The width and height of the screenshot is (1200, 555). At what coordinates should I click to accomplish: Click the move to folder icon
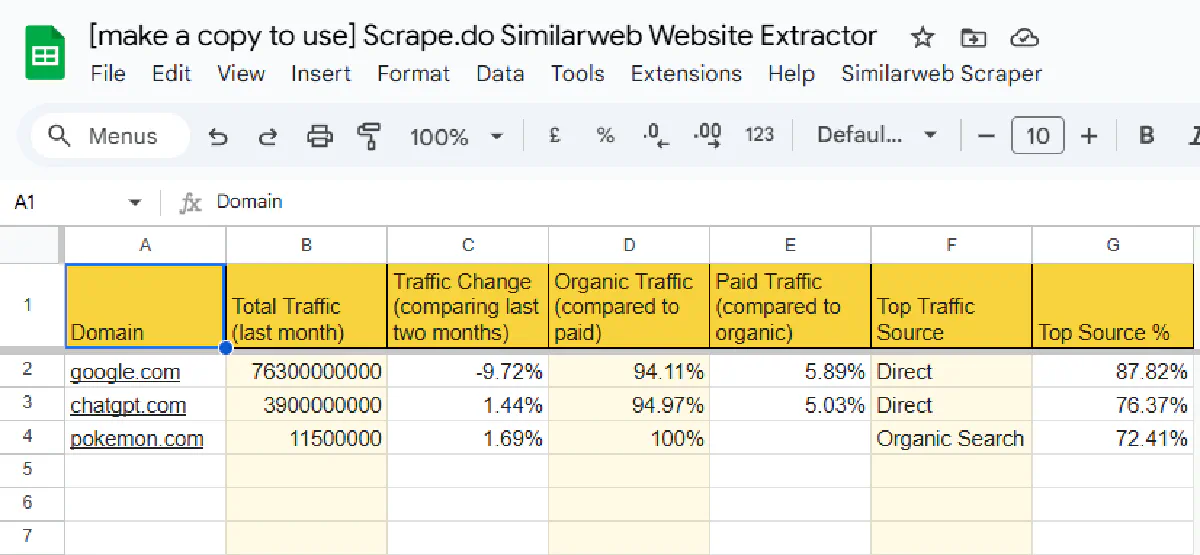tap(972, 38)
